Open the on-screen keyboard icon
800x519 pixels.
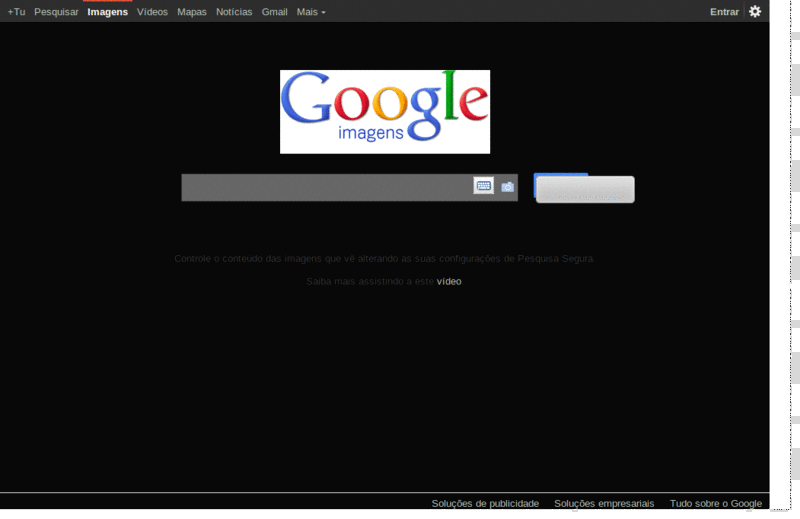[483, 186]
